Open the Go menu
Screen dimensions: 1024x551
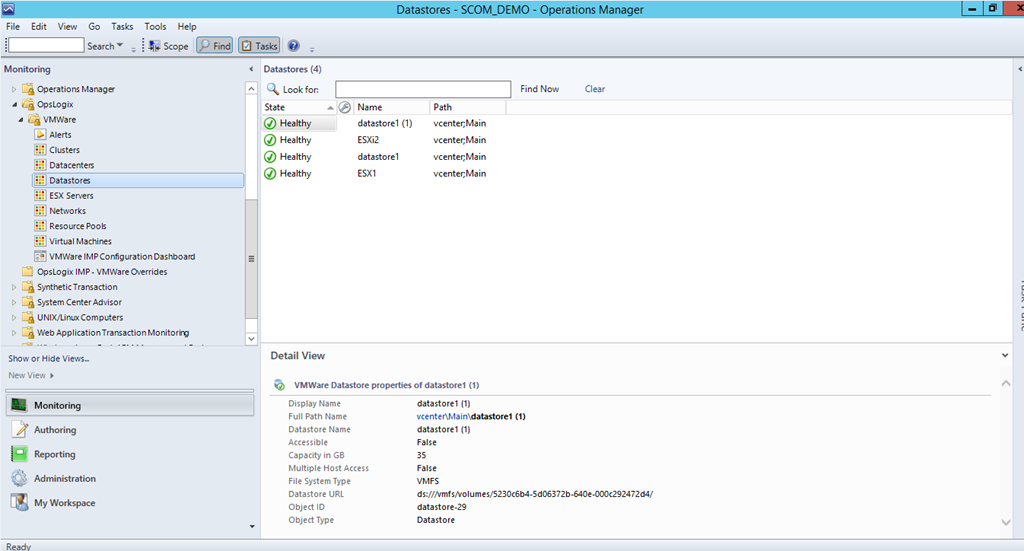click(x=94, y=27)
